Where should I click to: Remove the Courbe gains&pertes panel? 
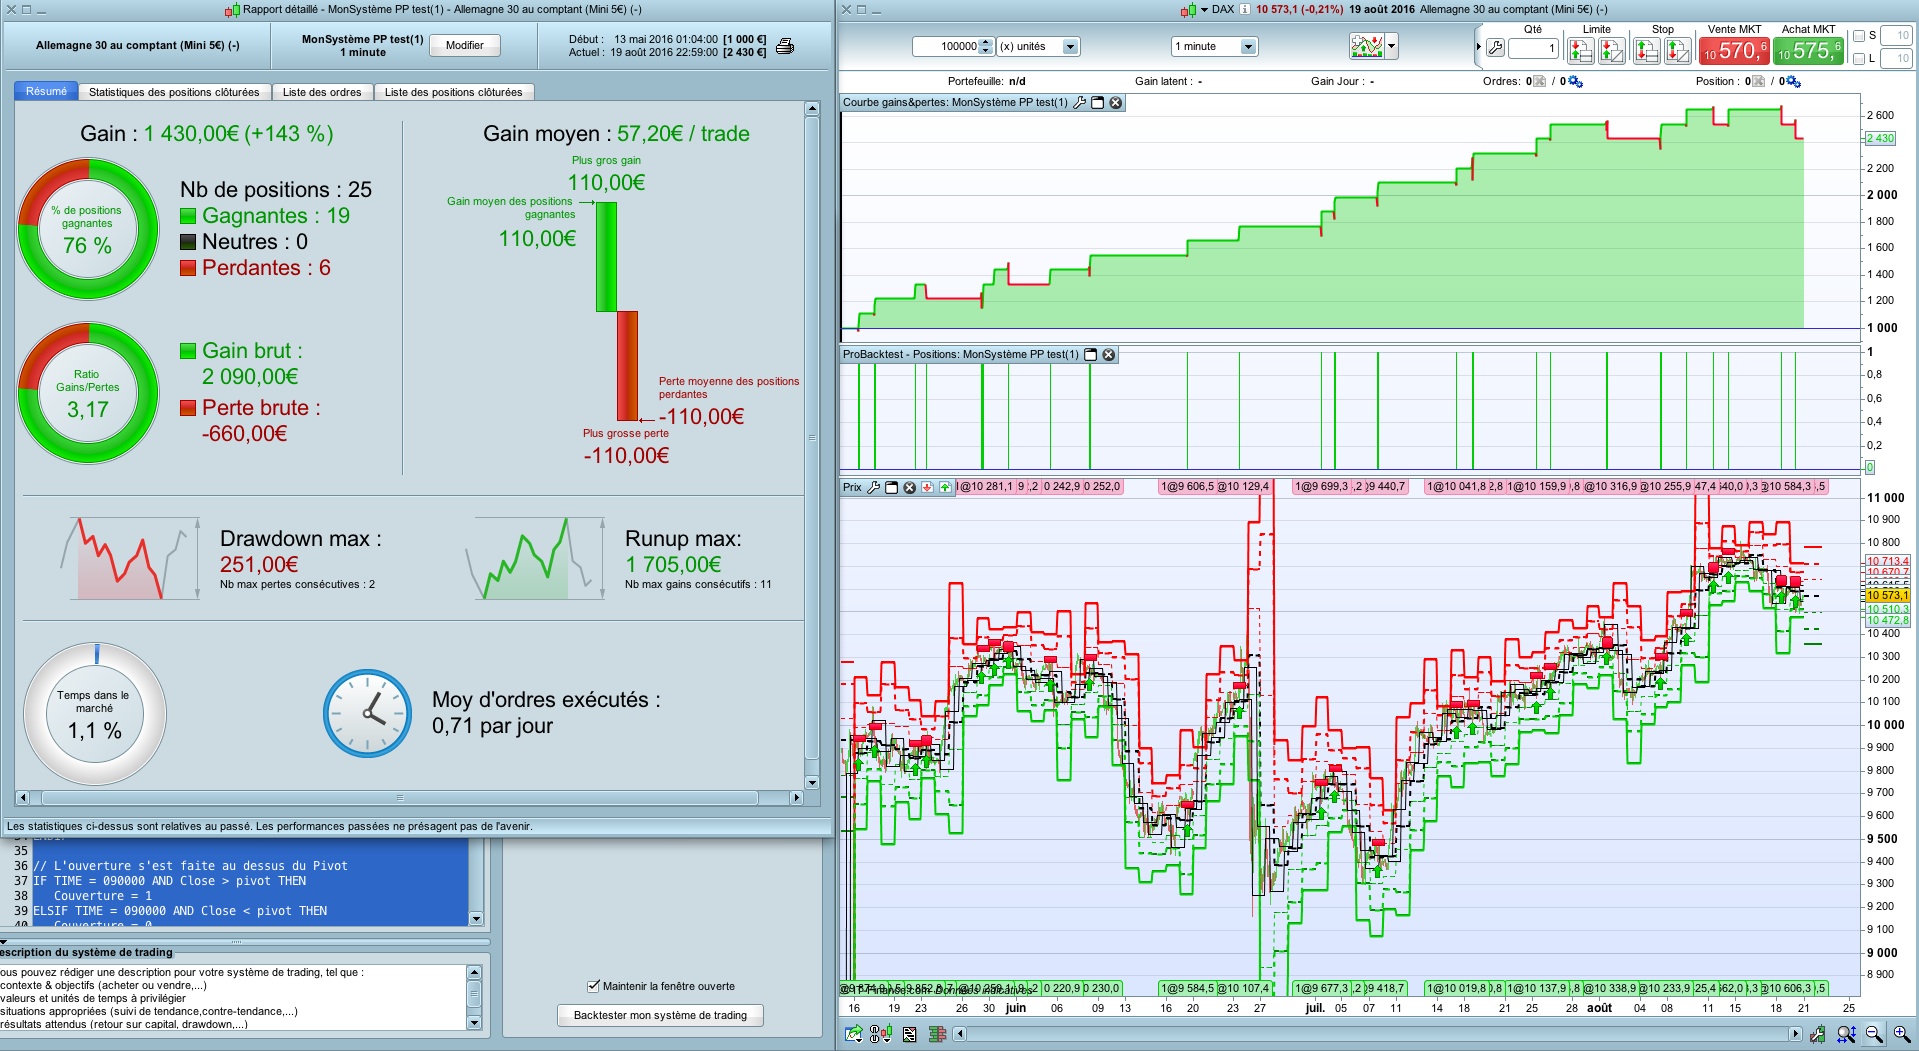tap(1115, 102)
